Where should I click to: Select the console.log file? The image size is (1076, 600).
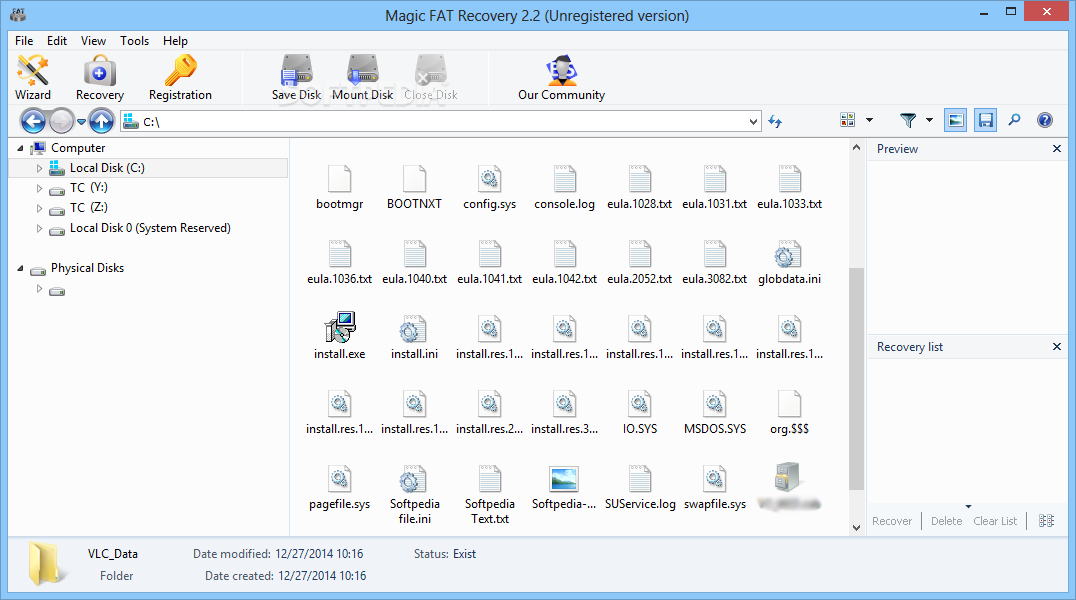(x=564, y=187)
